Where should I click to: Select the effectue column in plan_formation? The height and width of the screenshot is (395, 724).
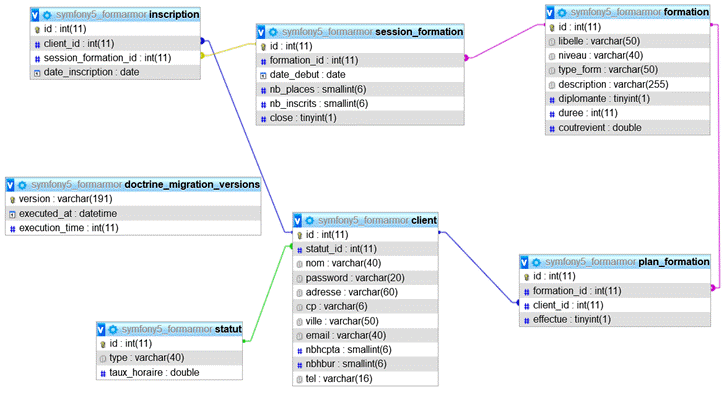pos(615,320)
